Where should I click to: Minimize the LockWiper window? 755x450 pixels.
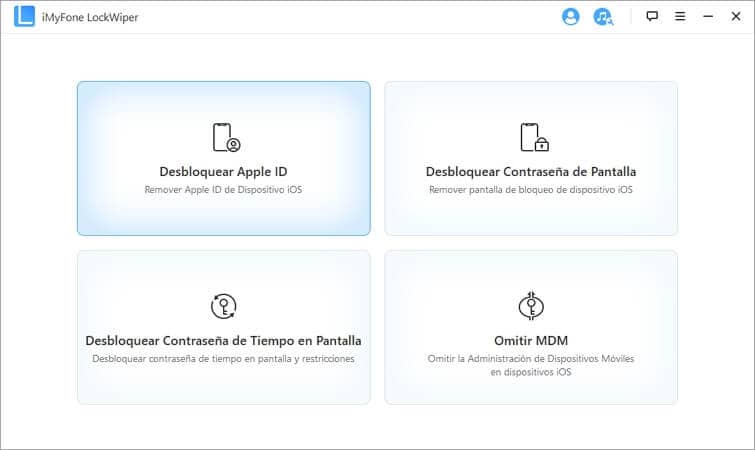pyautogui.click(x=708, y=16)
